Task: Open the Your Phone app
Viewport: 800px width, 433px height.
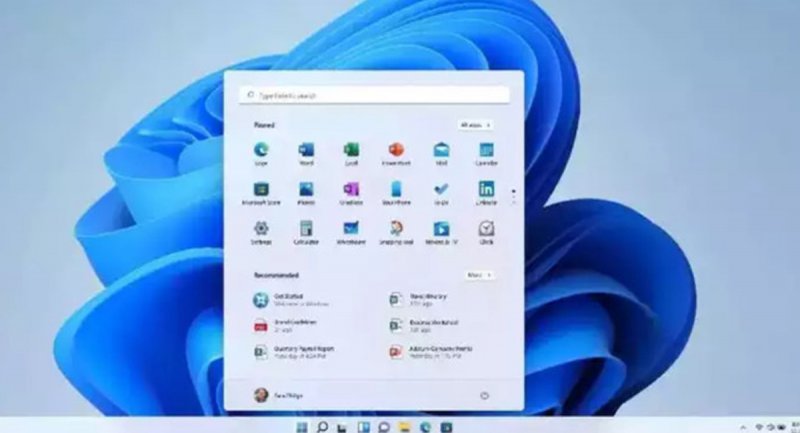Action: [396, 193]
